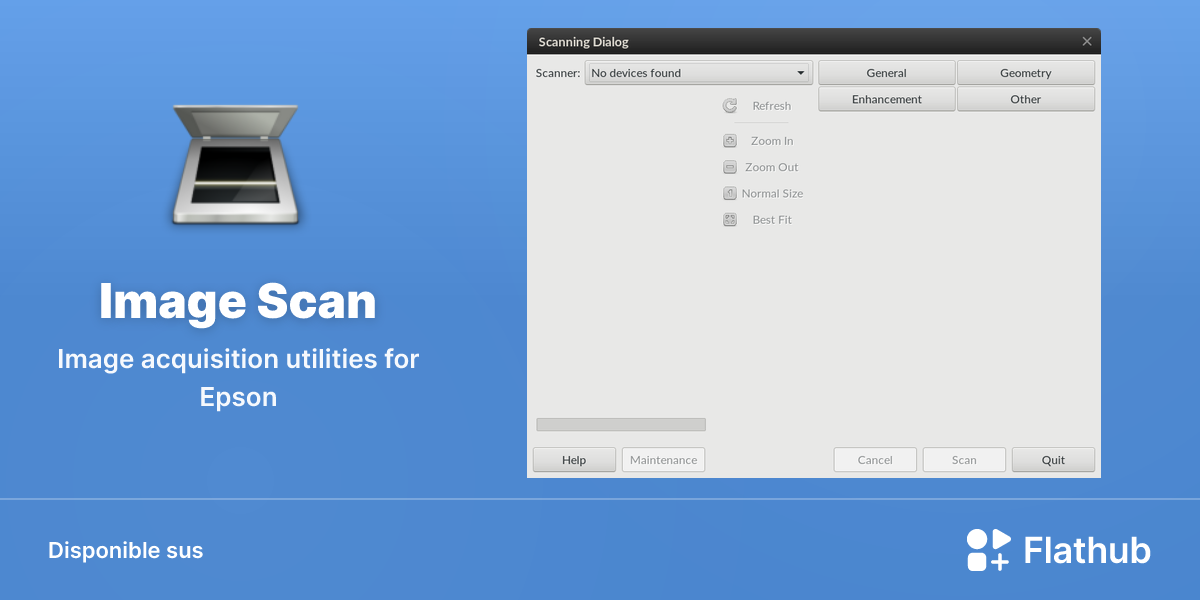Click the Refresh icon
This screenshot has width=1200, height=600.
tap(730, 106)
